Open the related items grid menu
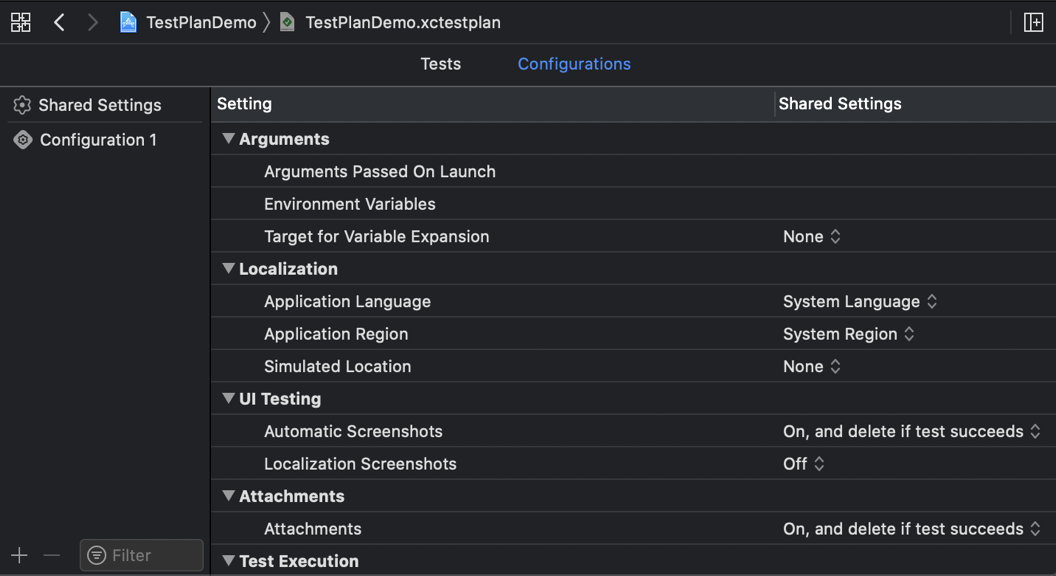Image resolution: width=1056 pixels, height=576 pixels. coord(21,22)
